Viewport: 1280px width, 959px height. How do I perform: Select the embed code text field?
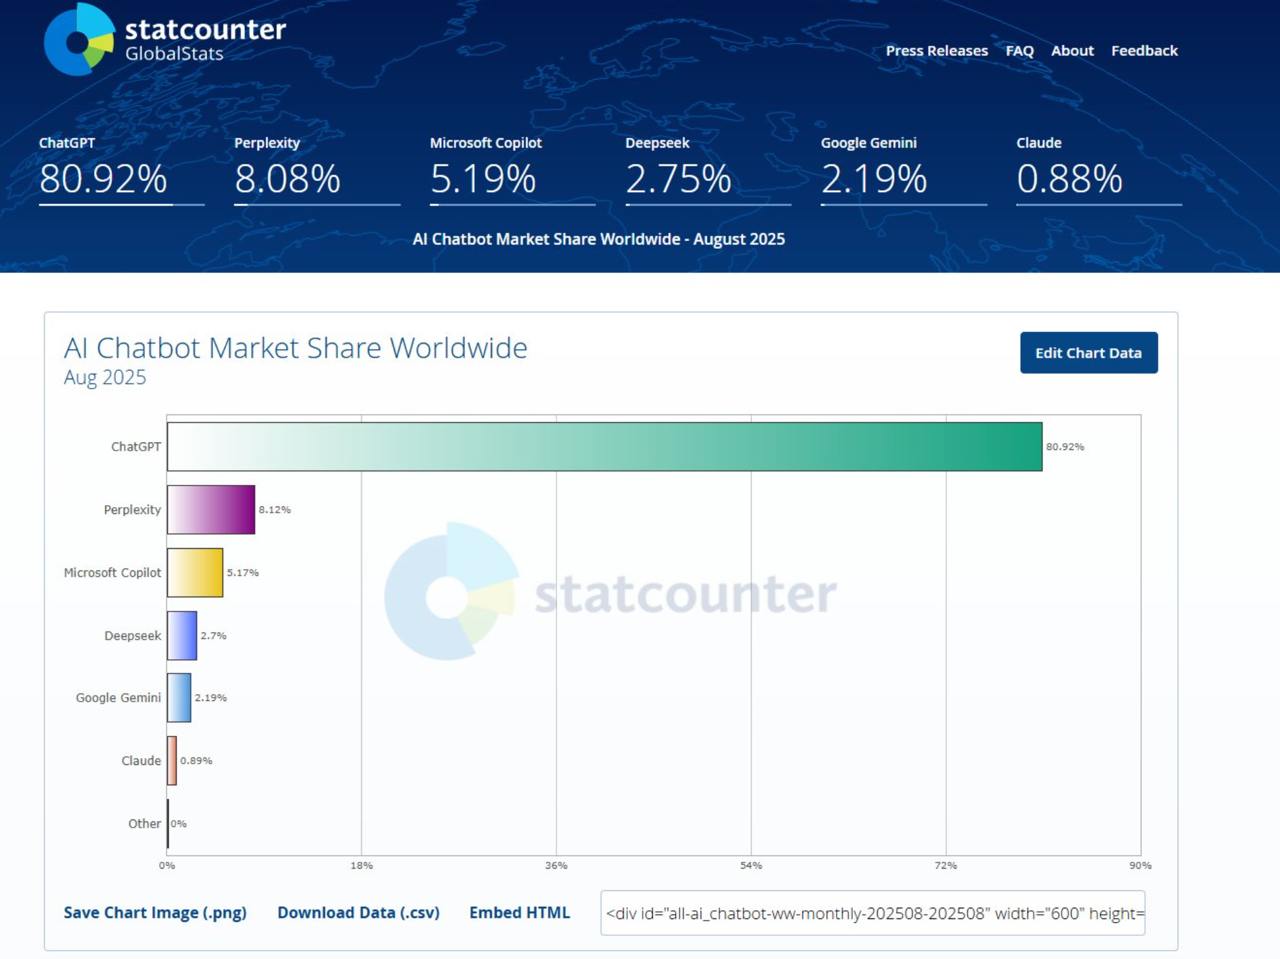[x=871, y=912]
